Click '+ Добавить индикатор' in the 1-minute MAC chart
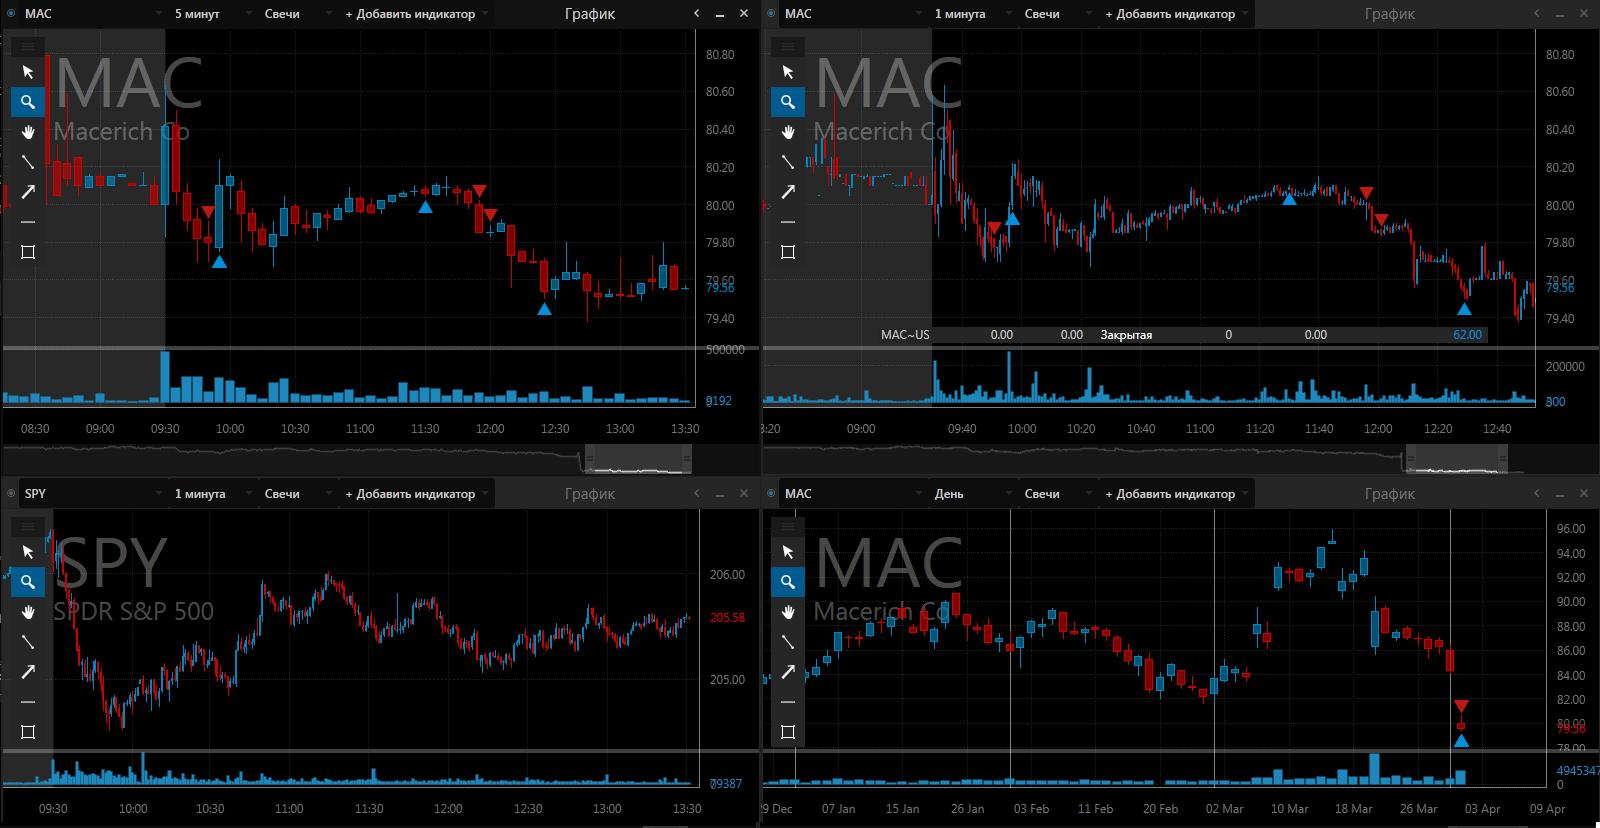This screenshot has width=1600, height=828. tap(1170, 14)
